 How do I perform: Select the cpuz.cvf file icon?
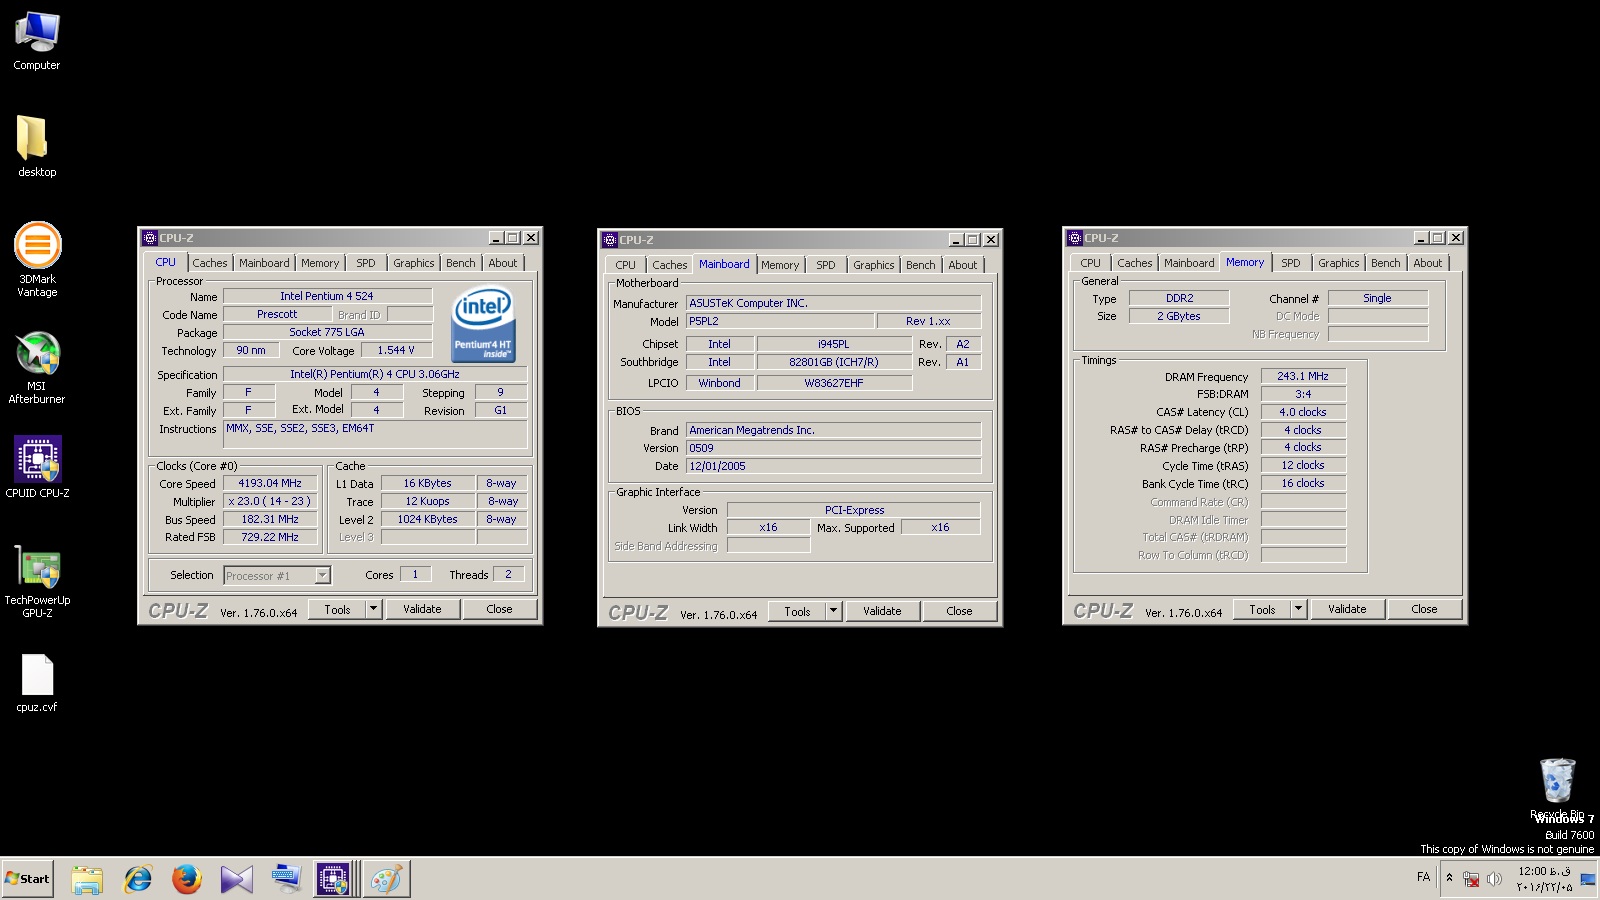[37, 683]
